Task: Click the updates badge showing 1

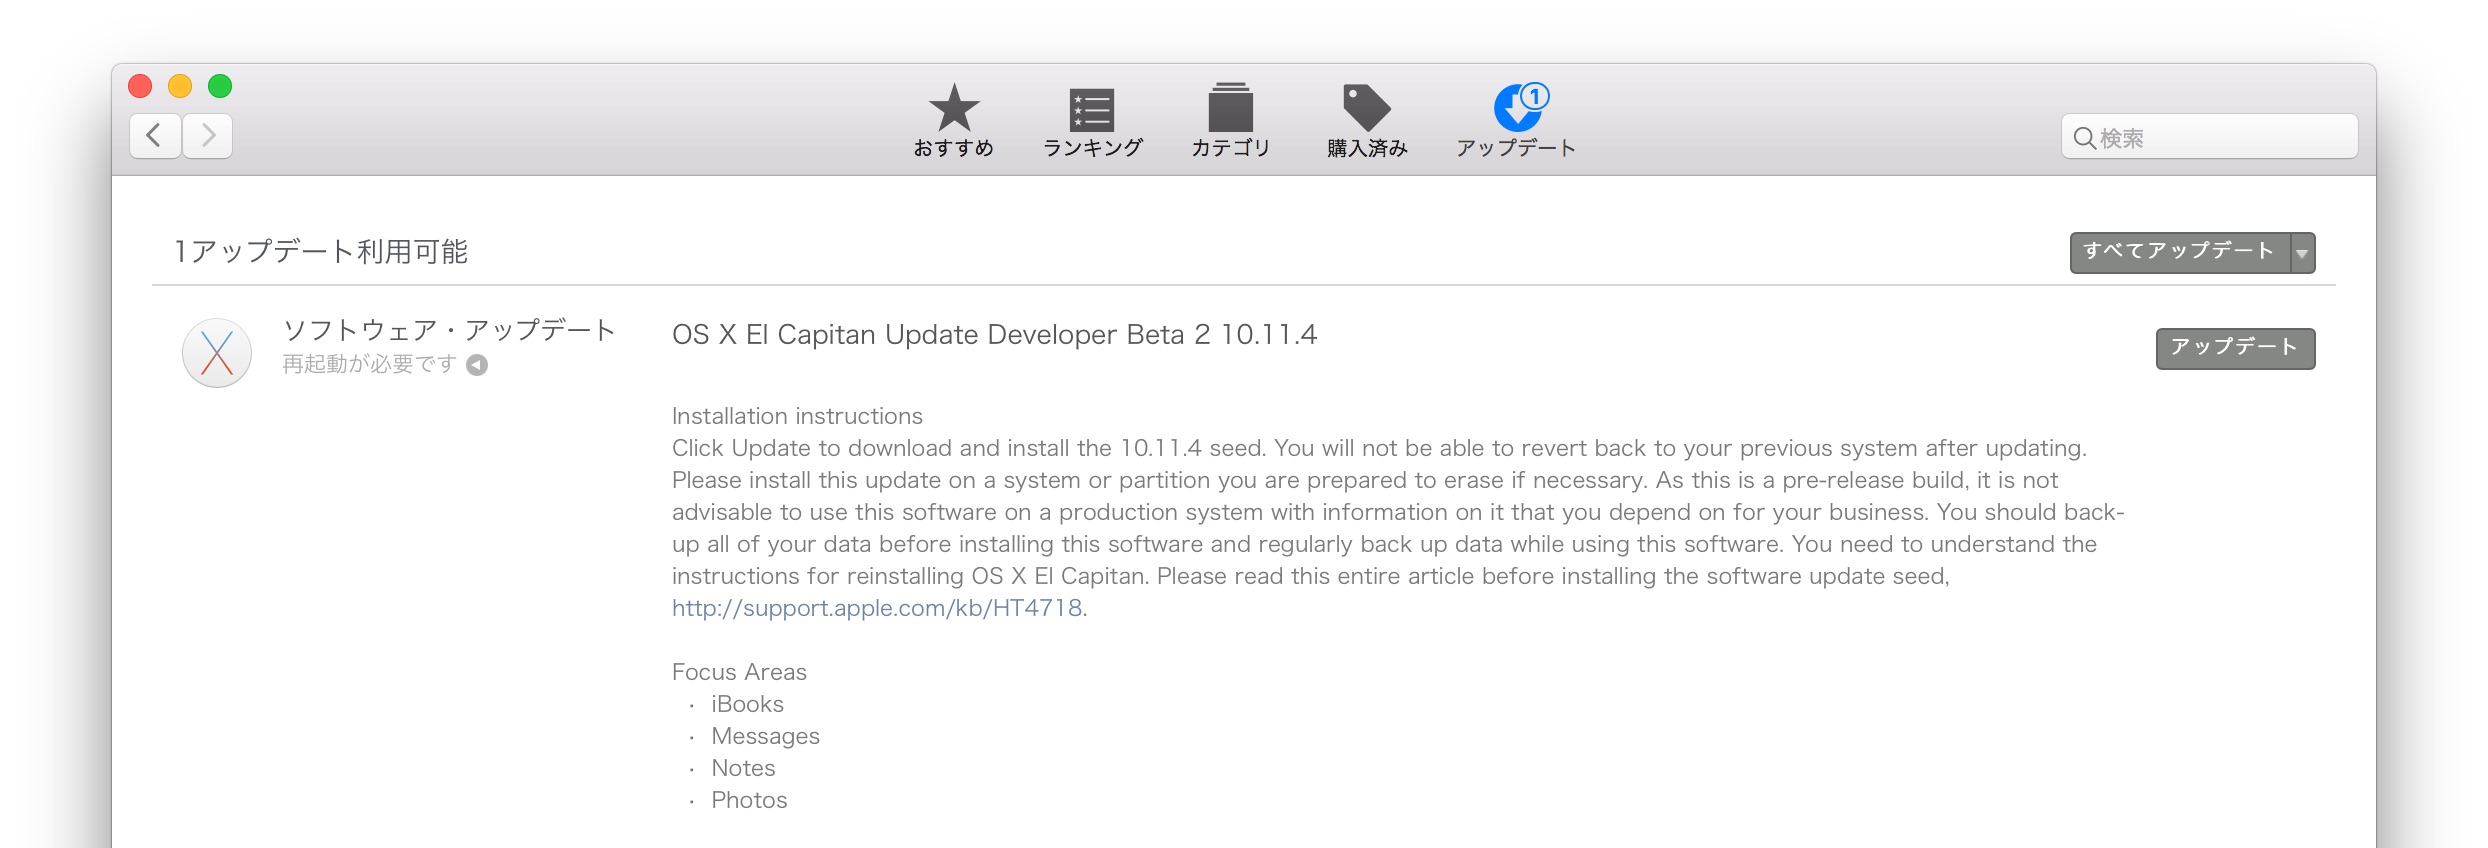Action: pos(1534,97)
